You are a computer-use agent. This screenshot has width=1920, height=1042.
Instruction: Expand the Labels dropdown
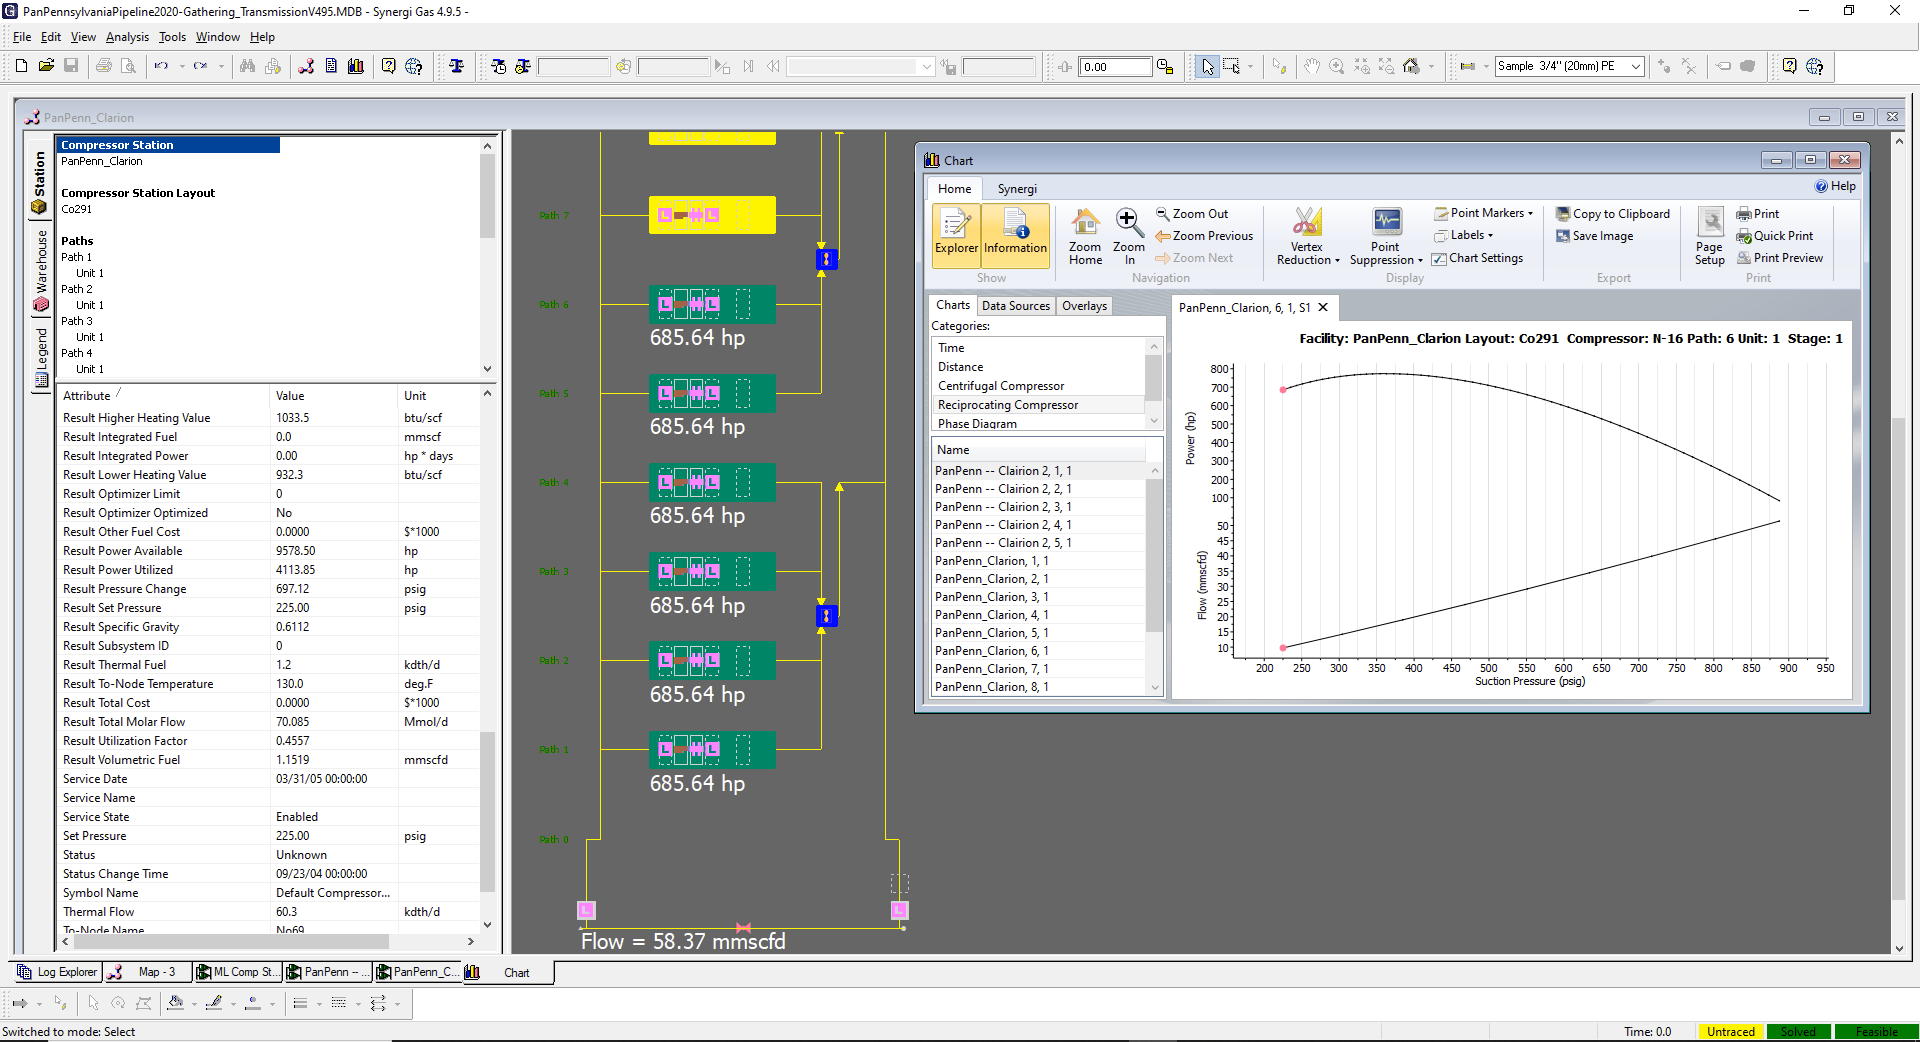(x=1466, y=235)
